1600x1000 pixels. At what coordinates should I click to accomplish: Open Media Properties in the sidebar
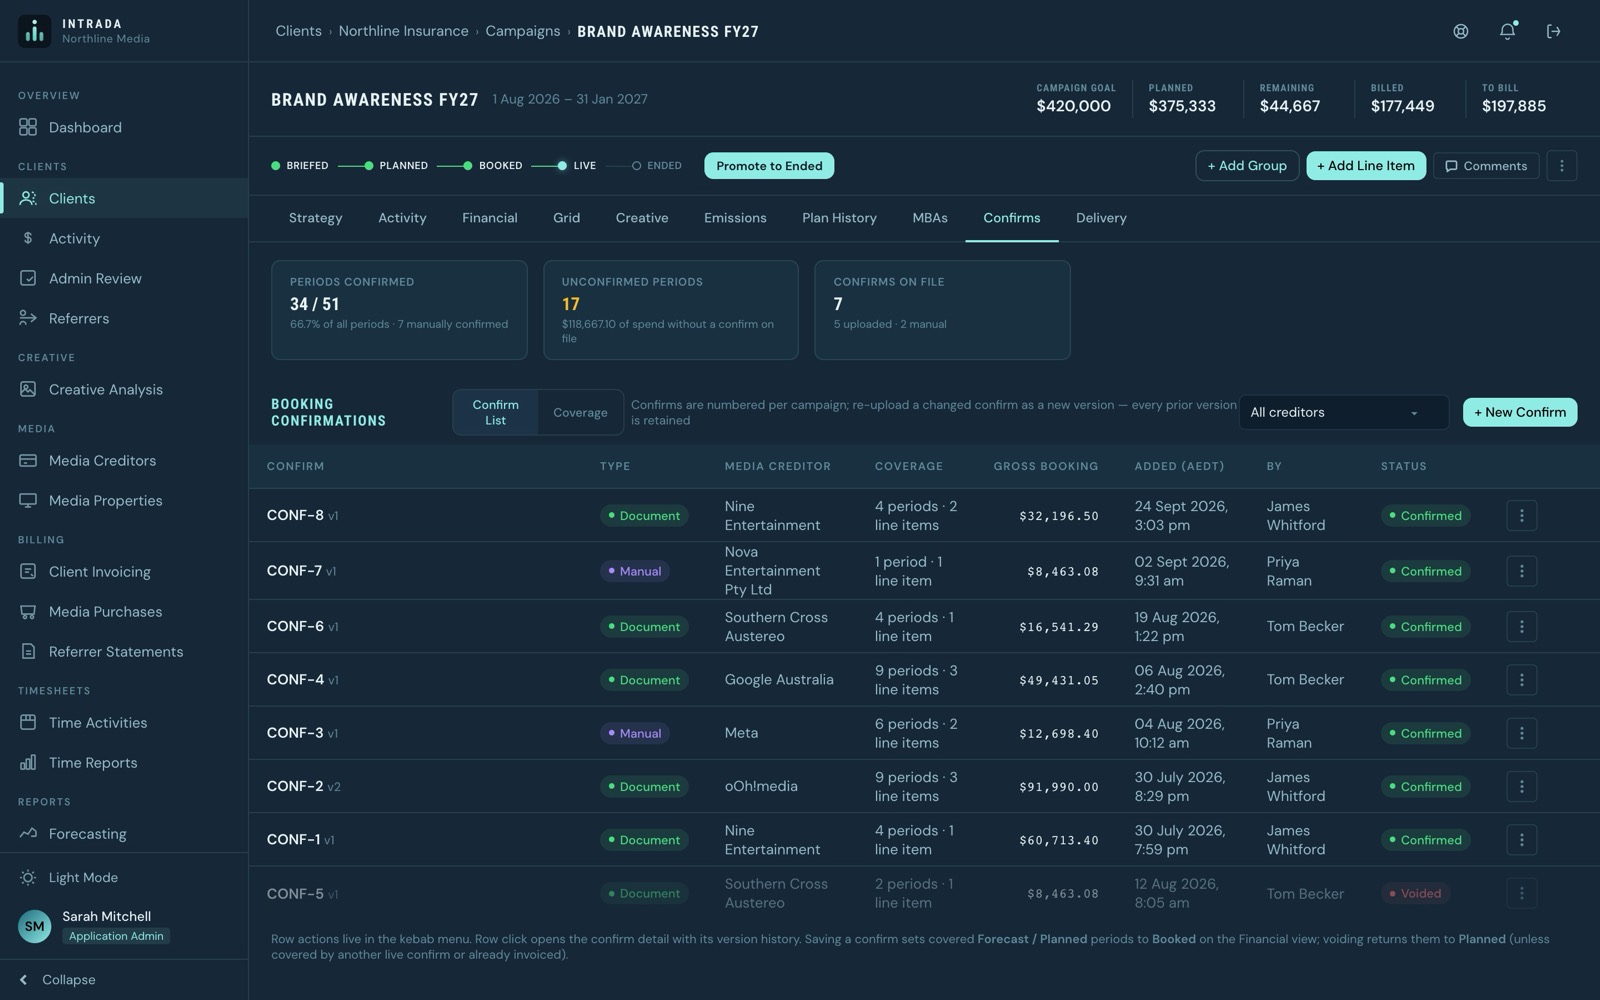tap(124, 500)
